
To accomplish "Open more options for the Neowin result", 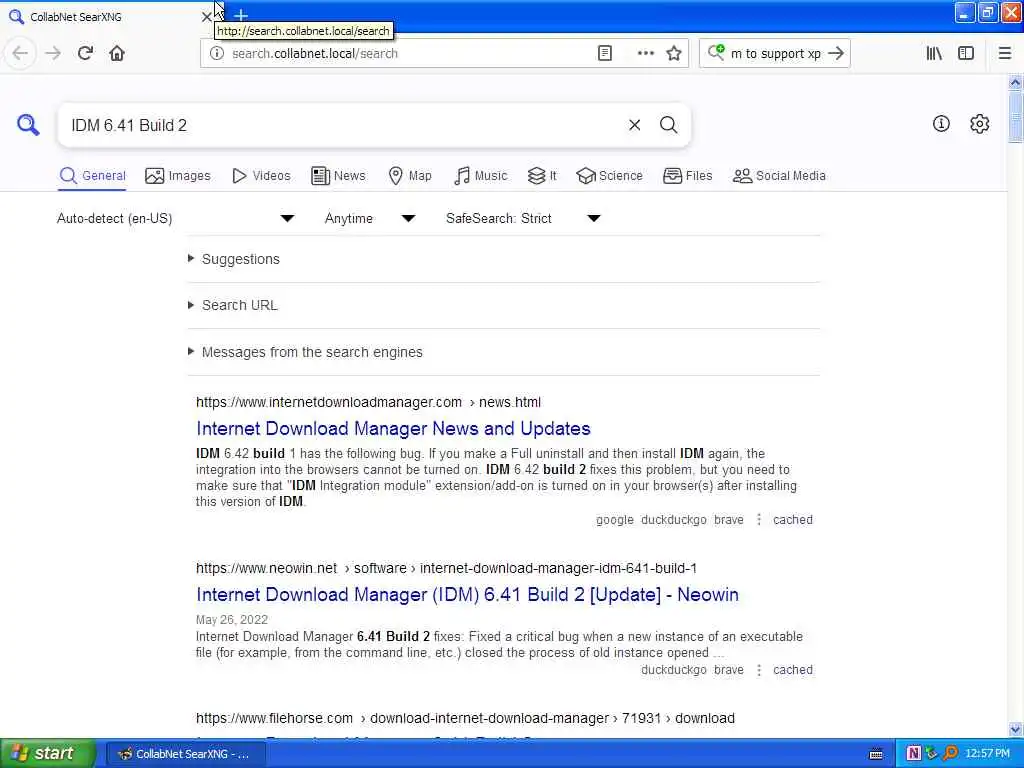I will tap(759, 669).
